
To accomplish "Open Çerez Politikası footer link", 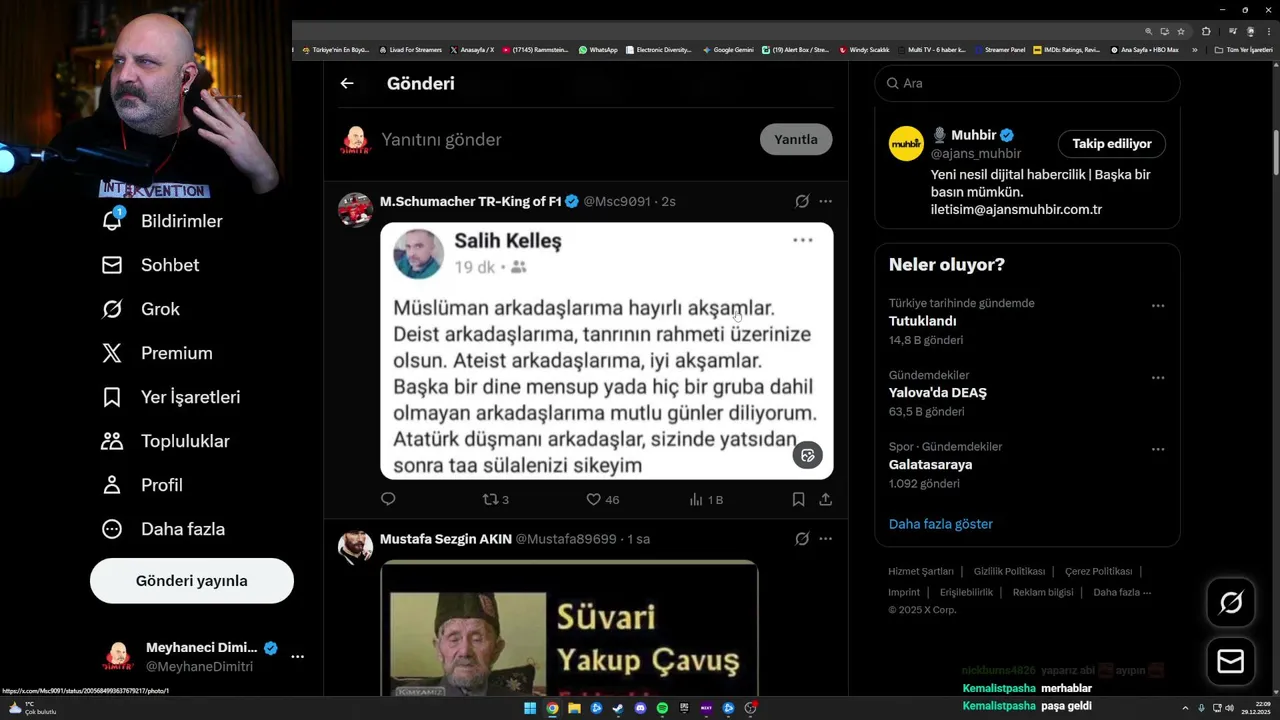I will (1098, 571).
